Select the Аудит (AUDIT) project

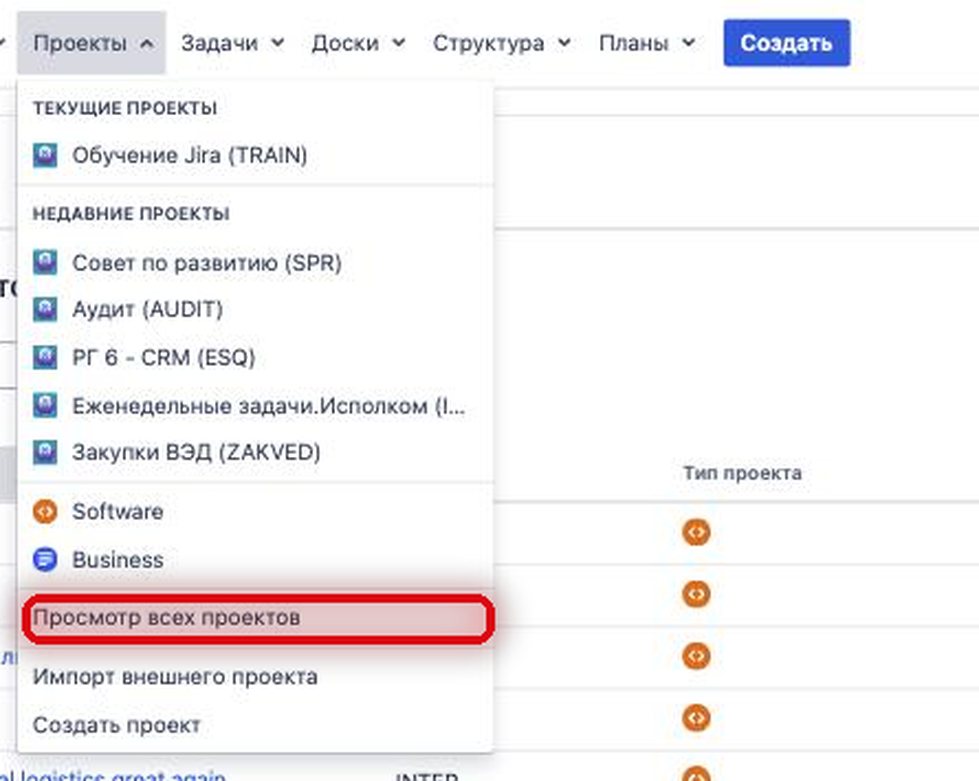255,309
